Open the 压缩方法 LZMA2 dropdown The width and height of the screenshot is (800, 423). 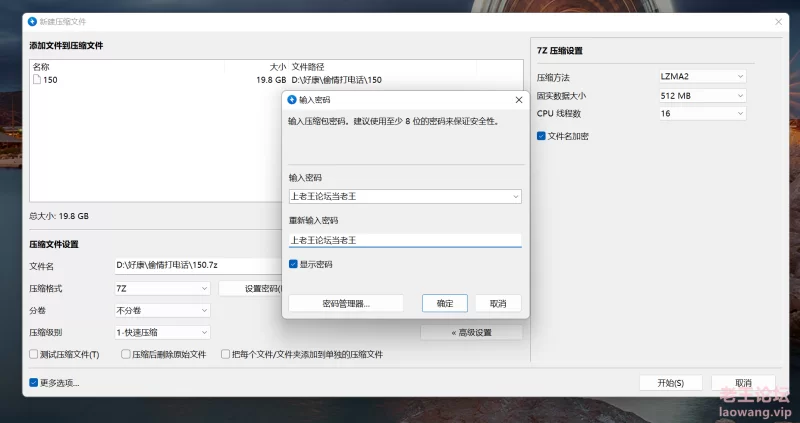pos(702,77)
